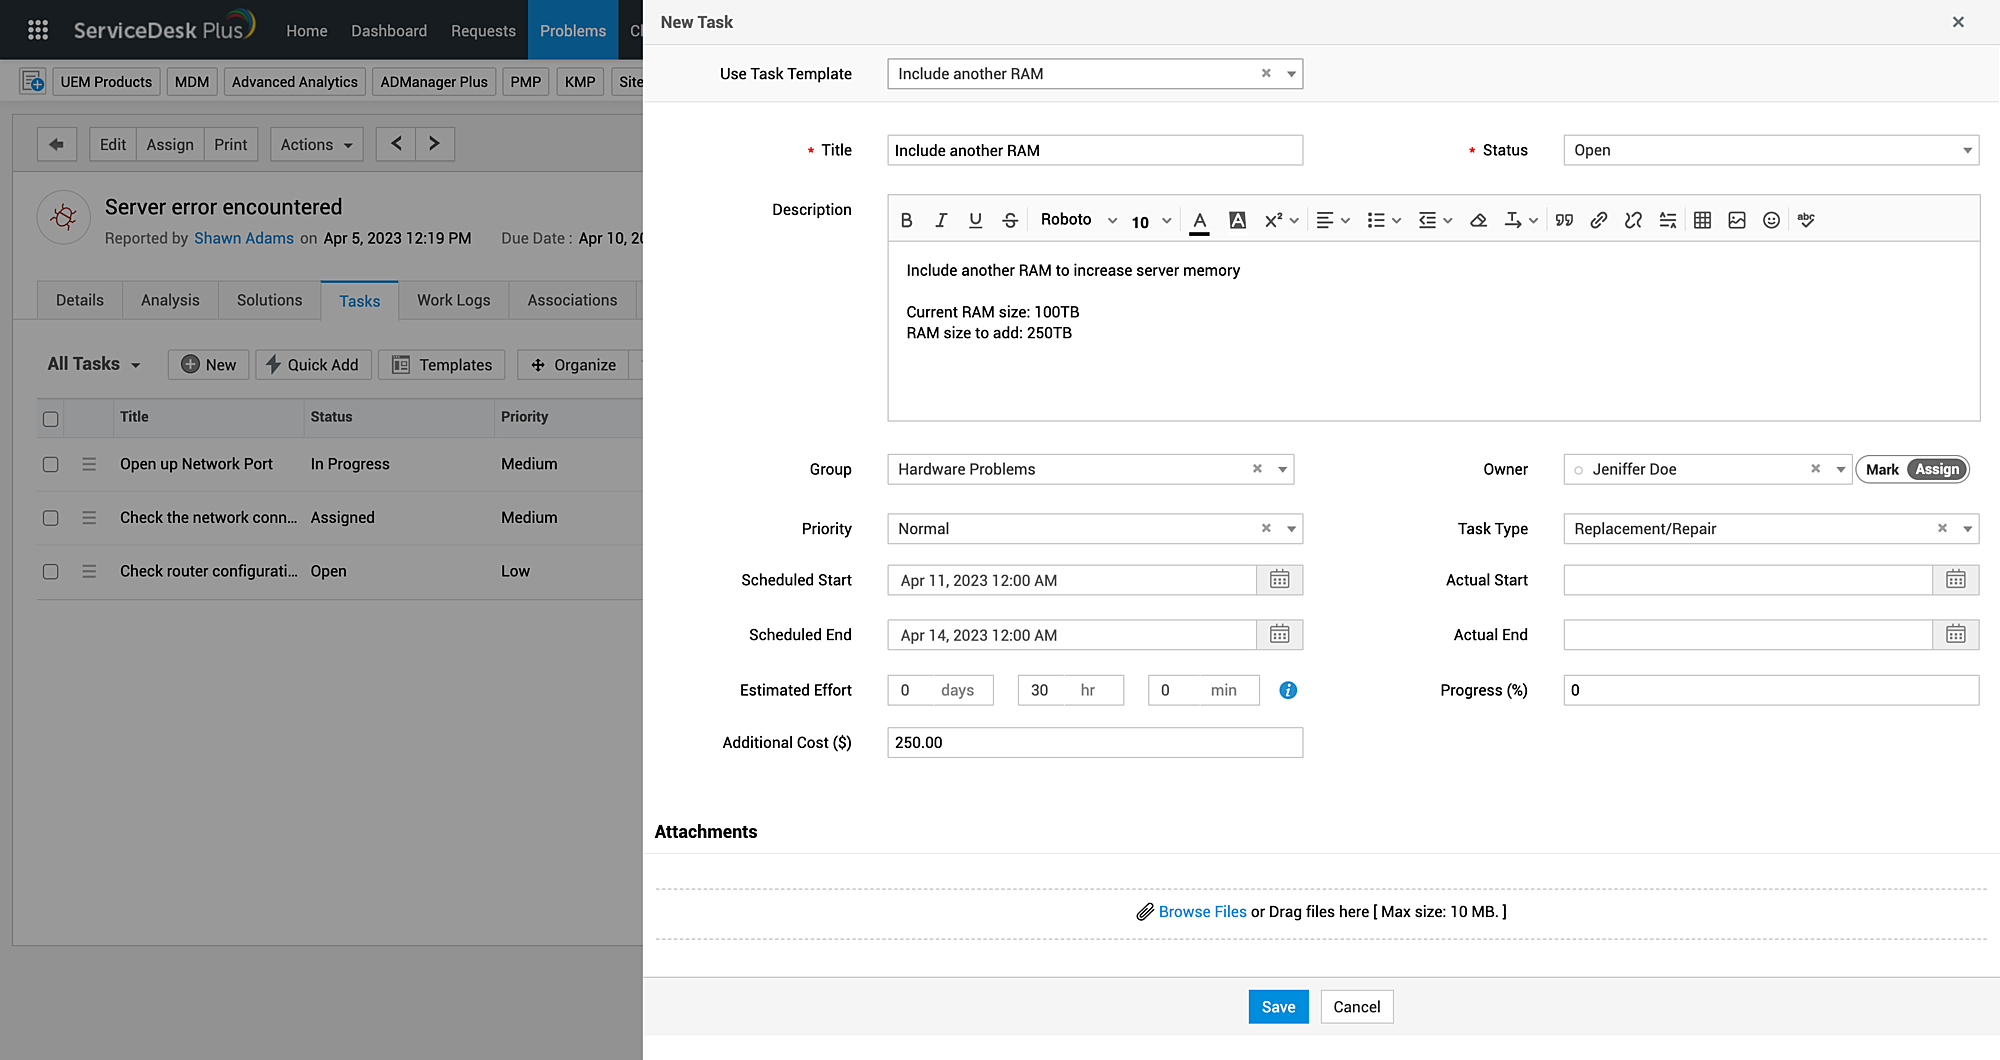
Task: Open the Priority dropdown list
Action: coord(1291,529)
